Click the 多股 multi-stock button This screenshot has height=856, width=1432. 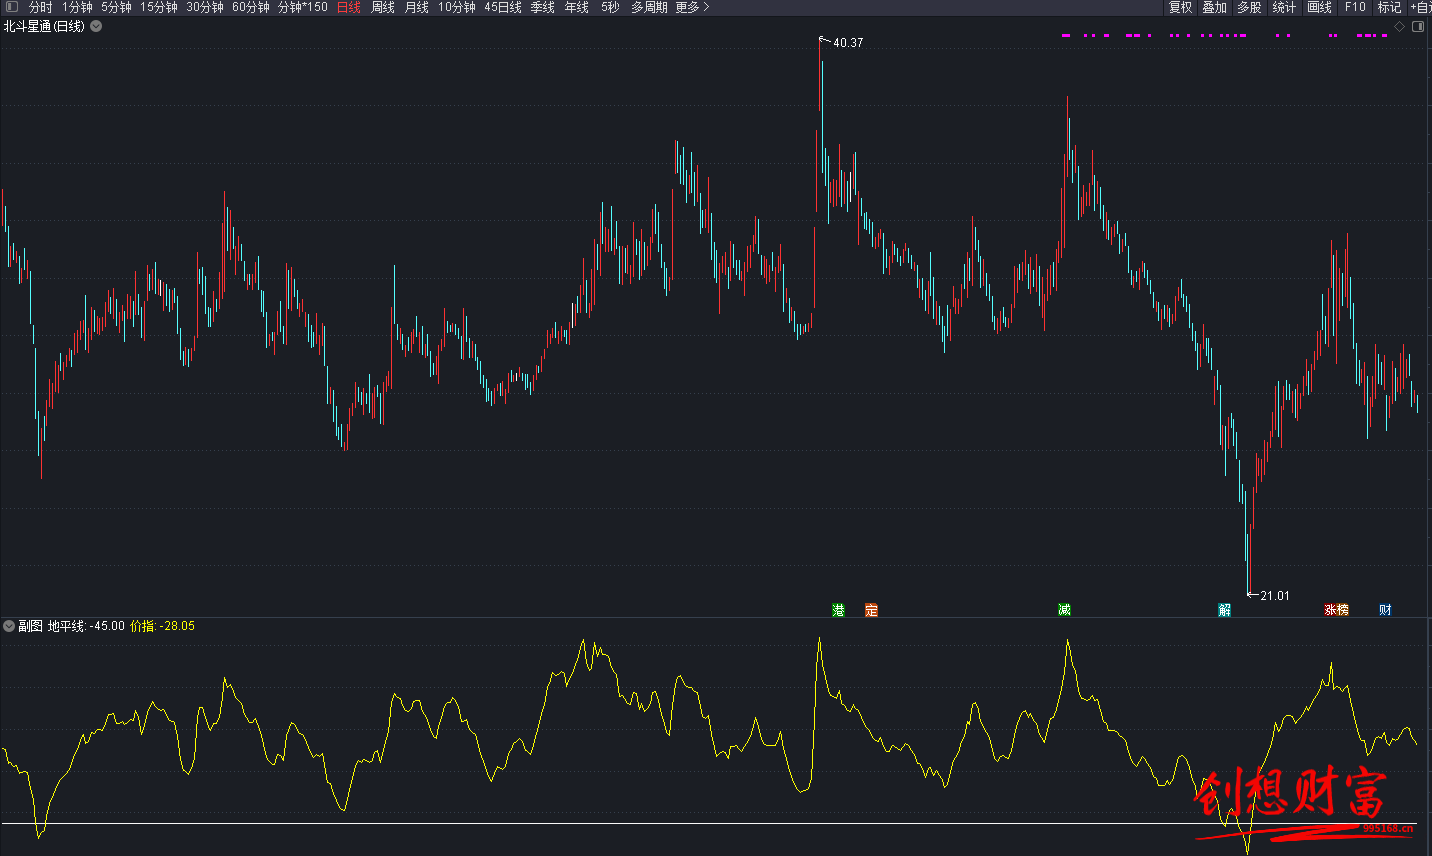click(1249, 7)
